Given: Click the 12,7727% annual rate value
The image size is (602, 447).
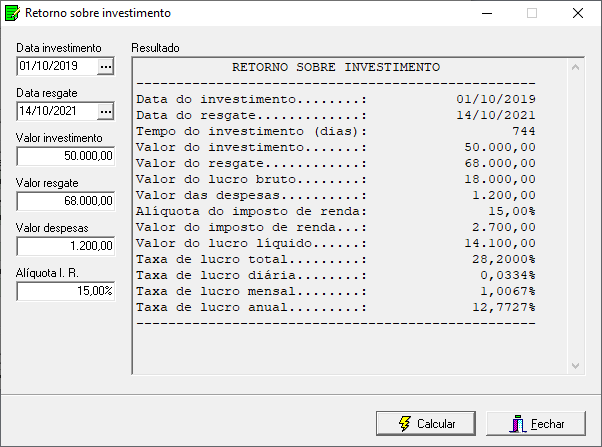Looking at the screenshot, I should tap(504, 308).
